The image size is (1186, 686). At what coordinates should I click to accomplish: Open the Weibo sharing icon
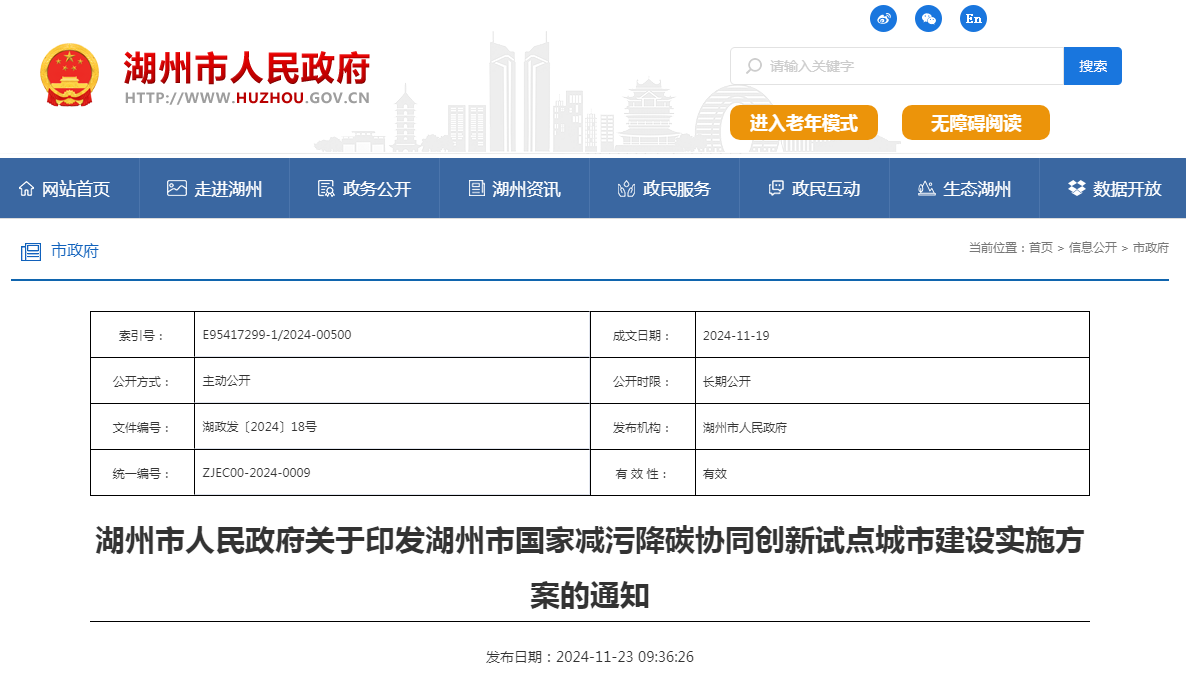[883, 18]
